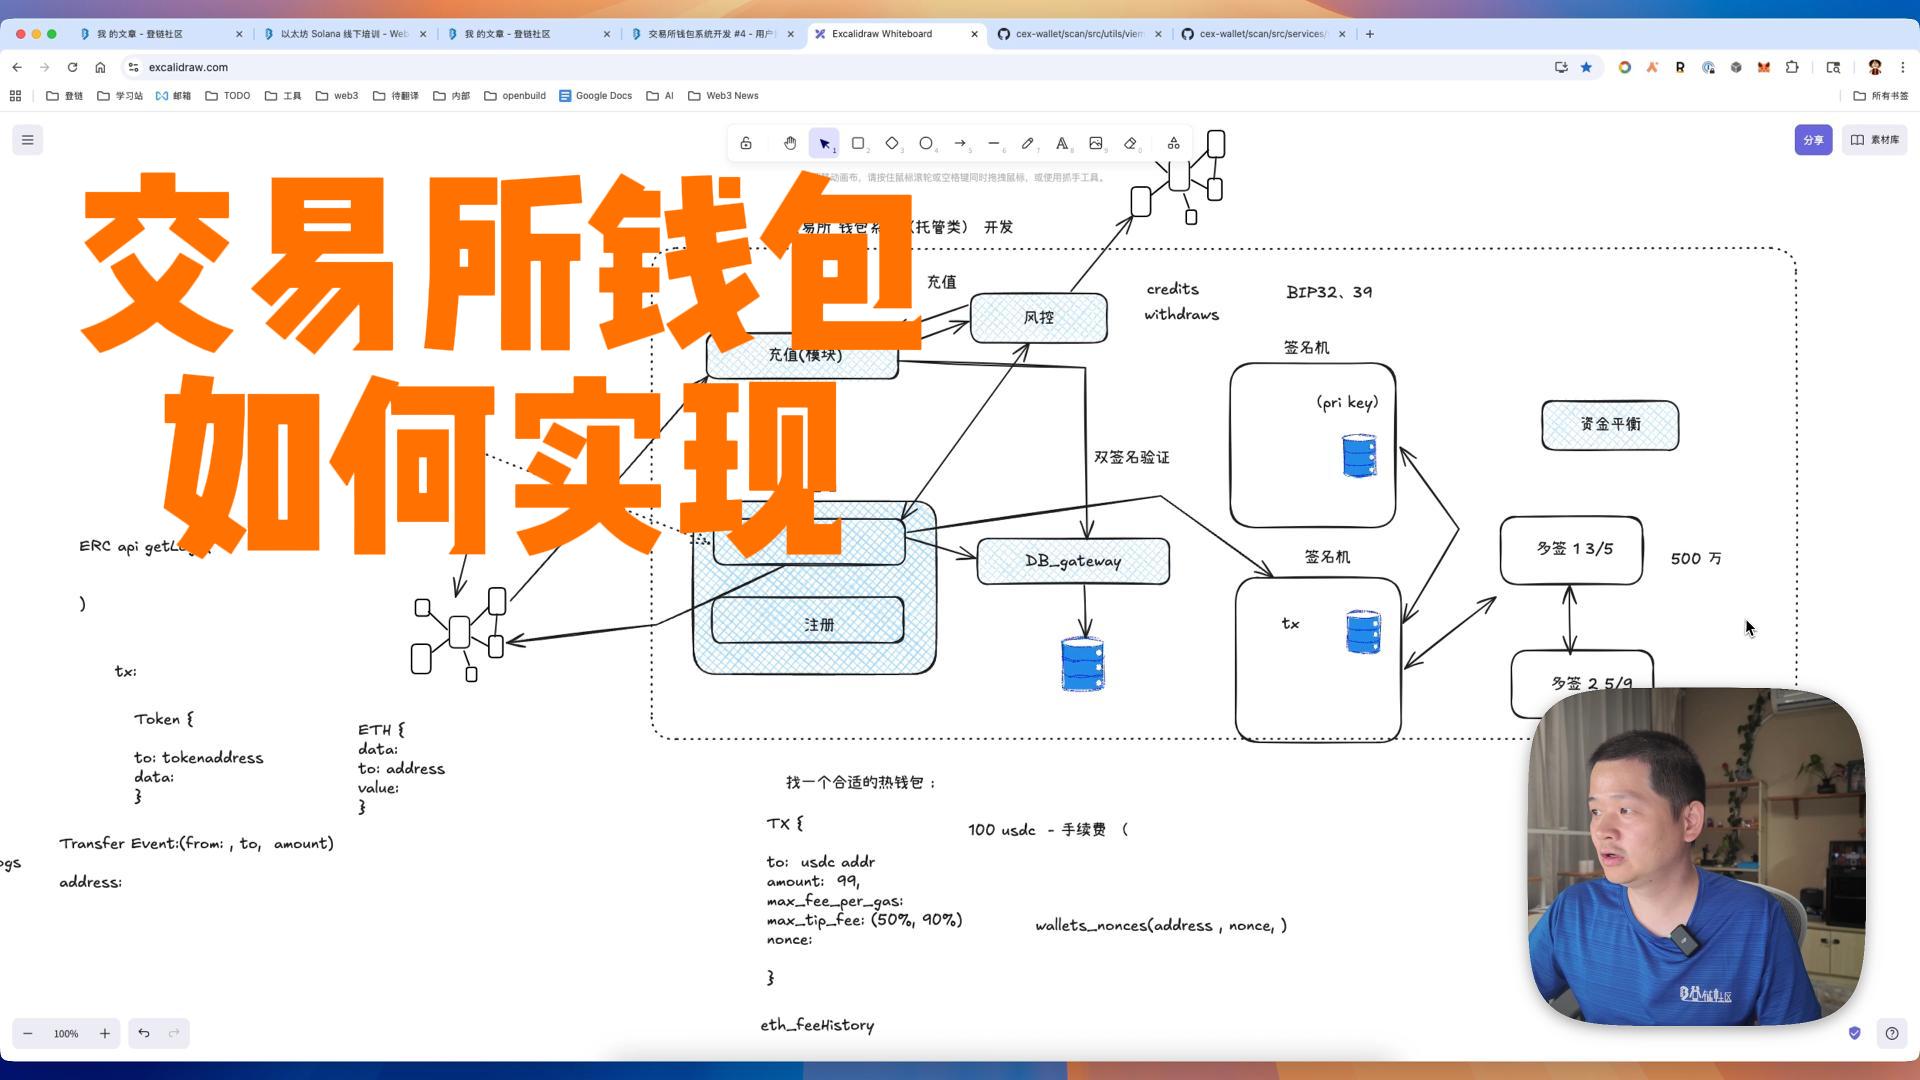
Task: Click the 分享 share button
Action: tap(1813, 140)
